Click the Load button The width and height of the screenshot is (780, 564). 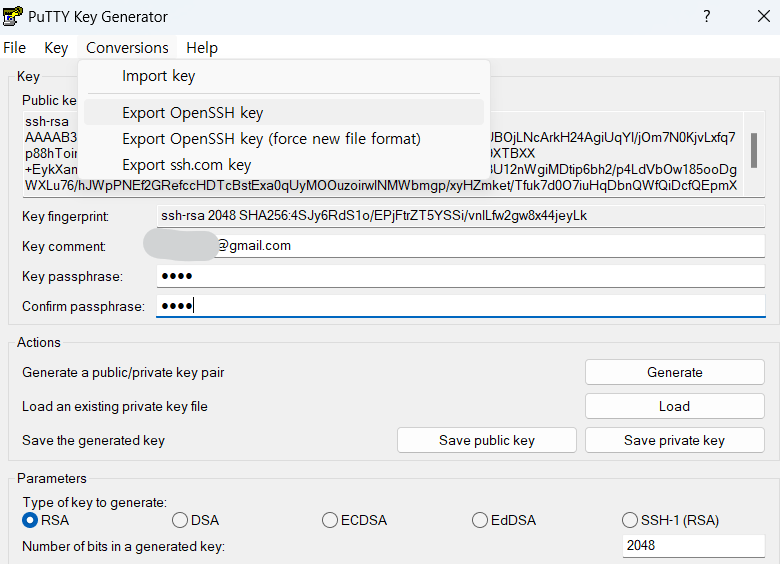click(675, 406)
